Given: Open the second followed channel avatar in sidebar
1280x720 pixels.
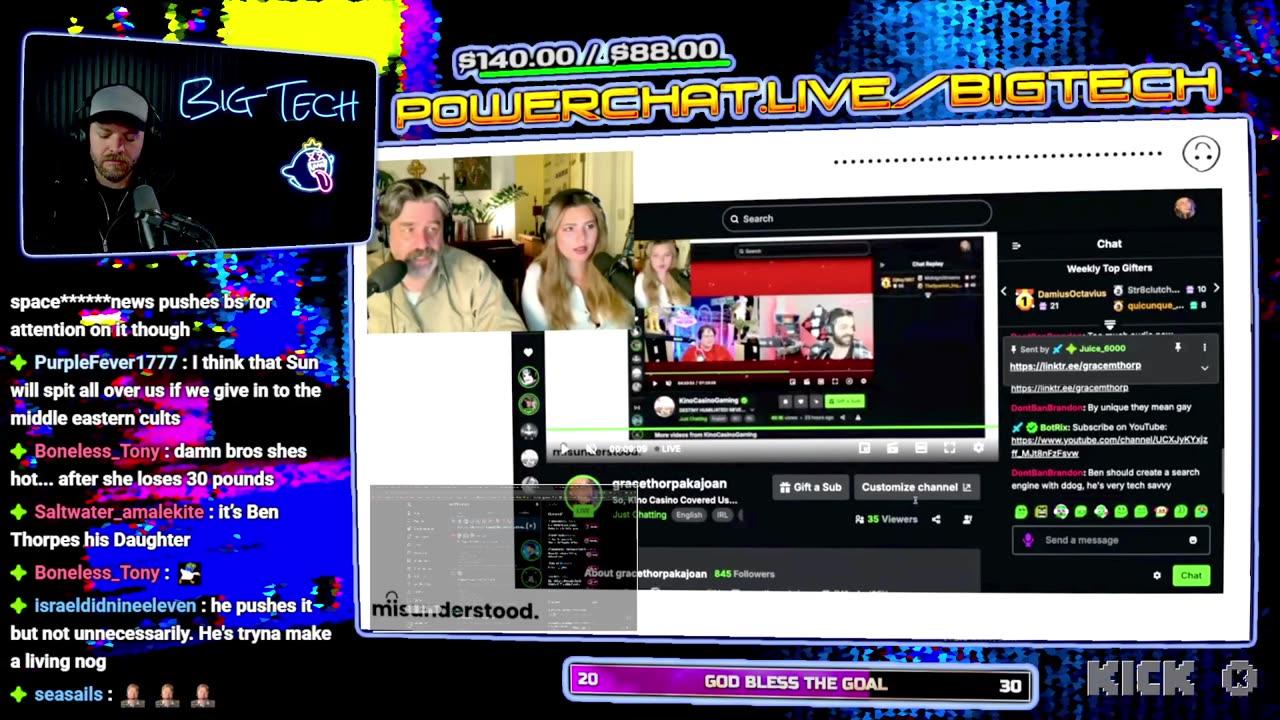Looking at the screenshot, I should 528,404.
